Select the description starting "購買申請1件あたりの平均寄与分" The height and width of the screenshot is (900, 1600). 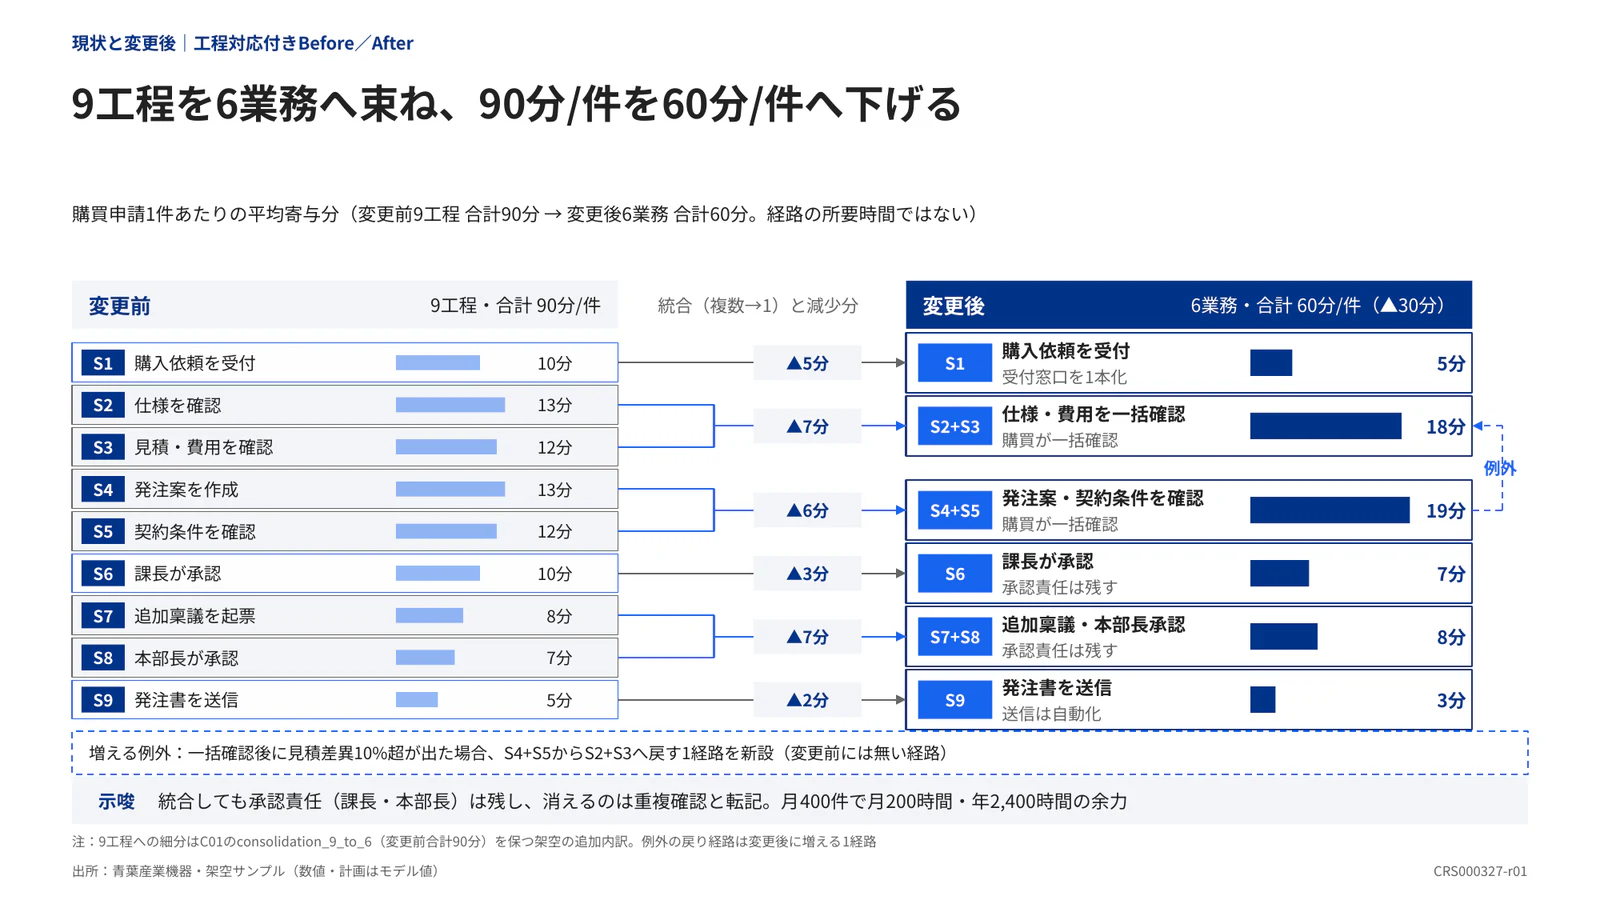coord(528,214)
